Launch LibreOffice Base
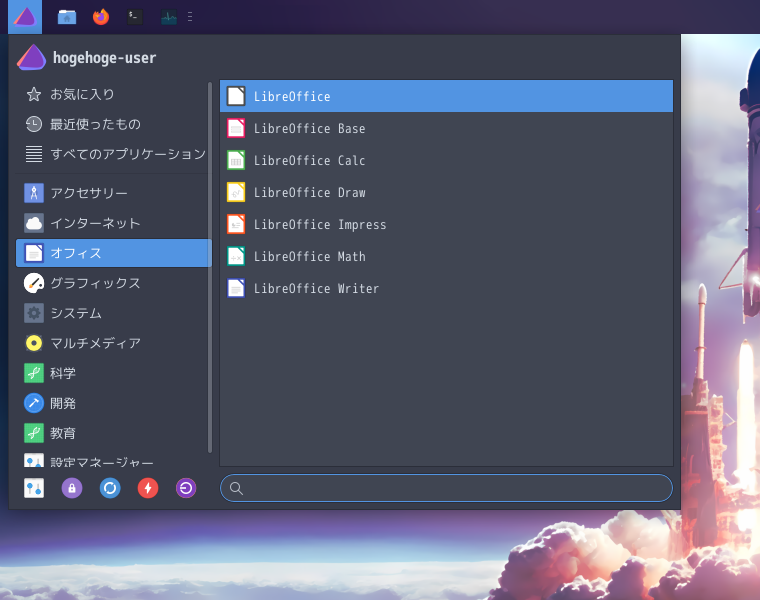 [x=446, y=128]
